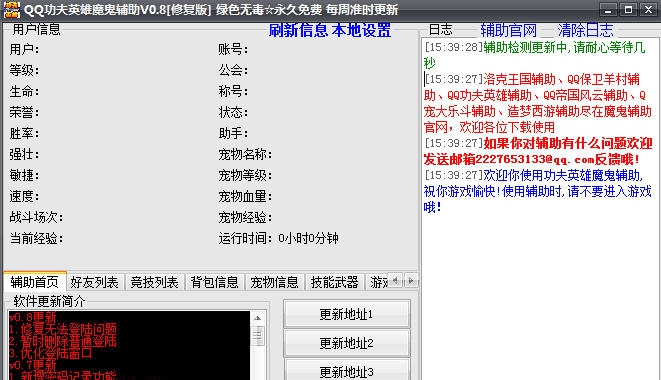The image size is (661, 380).
Task: Click the scrollbar thumb in update notes
Action: [258, 336]
